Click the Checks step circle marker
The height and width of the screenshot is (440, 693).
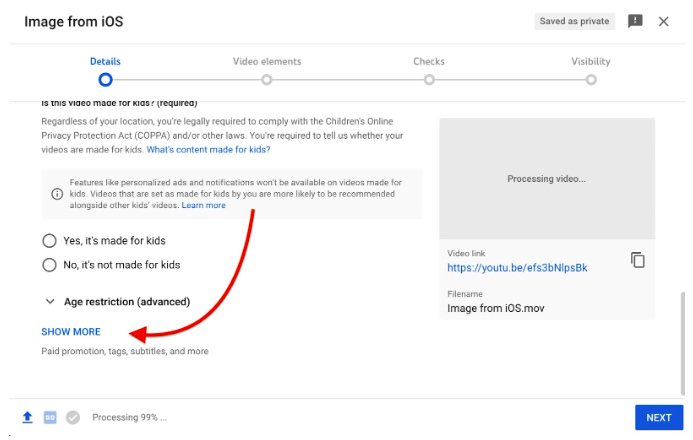[x=429, y=80]
